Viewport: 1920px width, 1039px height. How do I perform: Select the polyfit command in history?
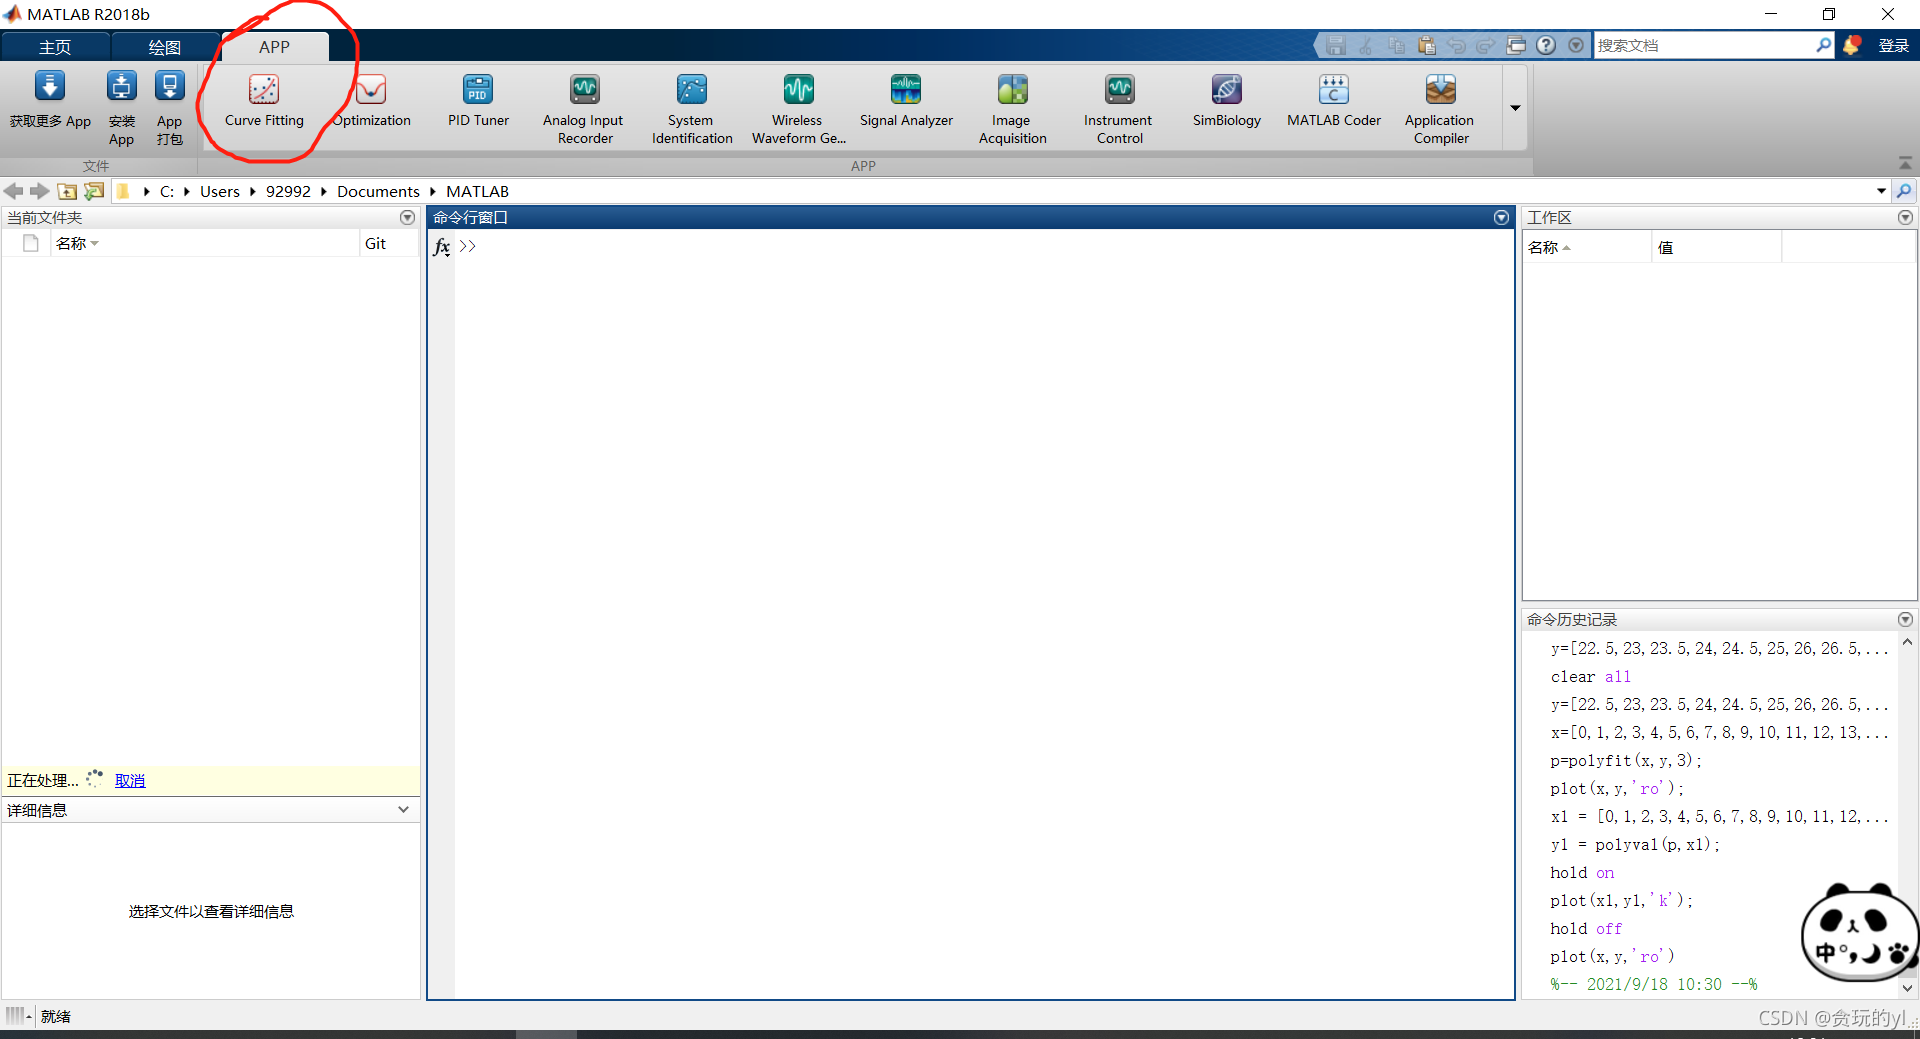point(1625,761)
